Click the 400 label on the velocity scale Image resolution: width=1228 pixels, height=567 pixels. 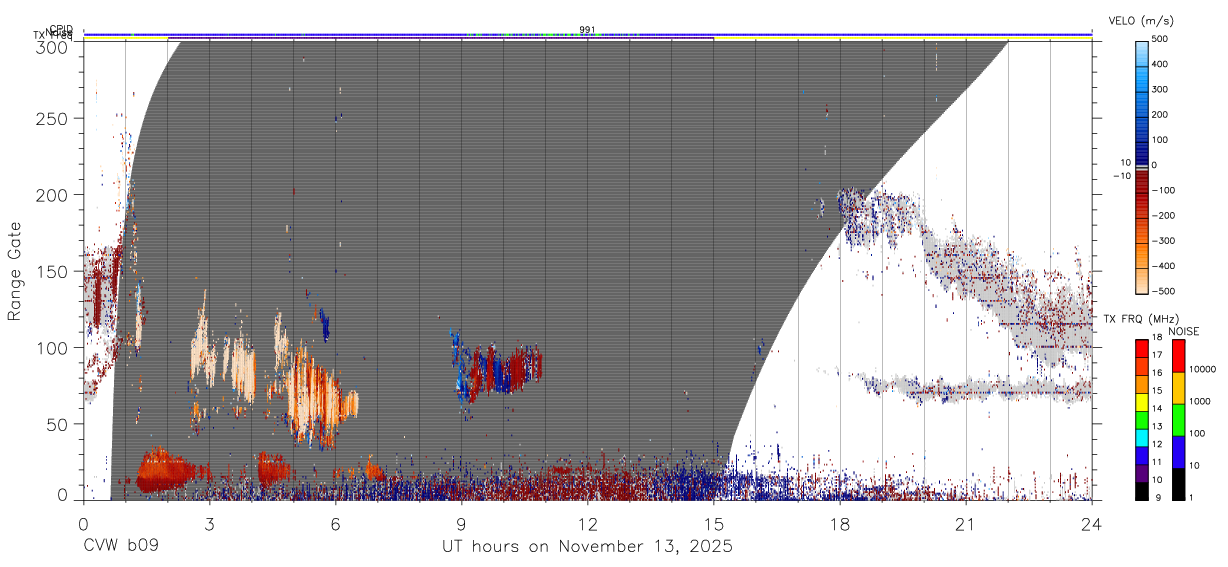point(1161,64)
